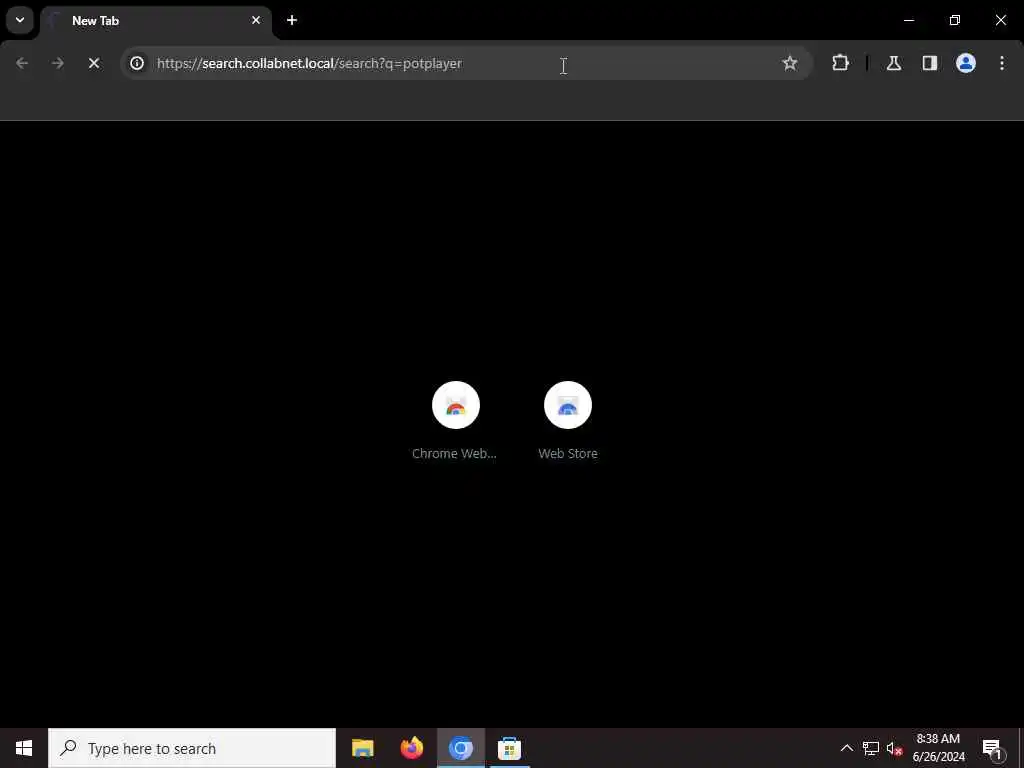Open the Windows Start menu
The image size is (1024, 768).
[24, 748]
